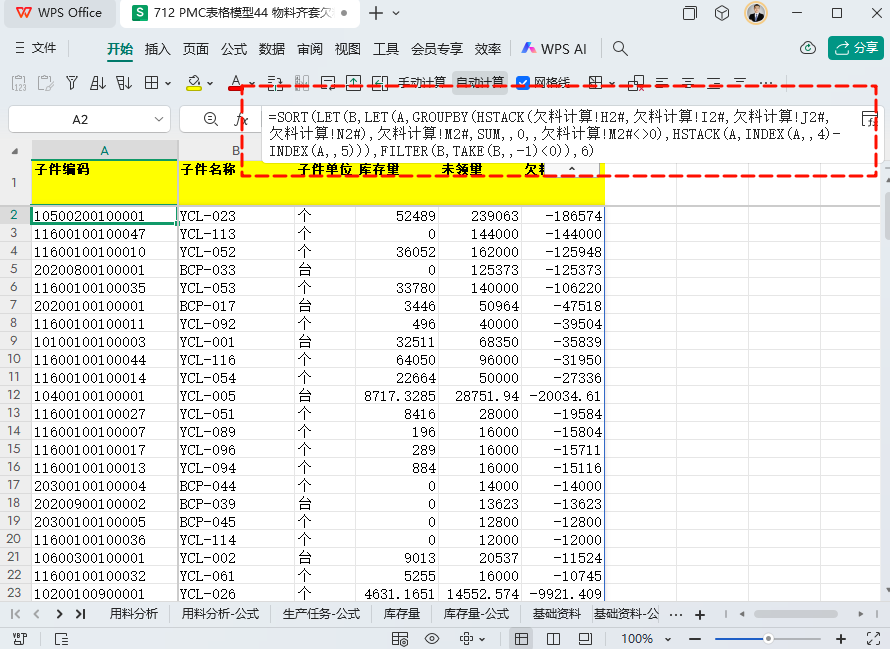Open the 公式 Formulas tab
Viewport: 890px width, 649px height.
(x=234, y=49)
